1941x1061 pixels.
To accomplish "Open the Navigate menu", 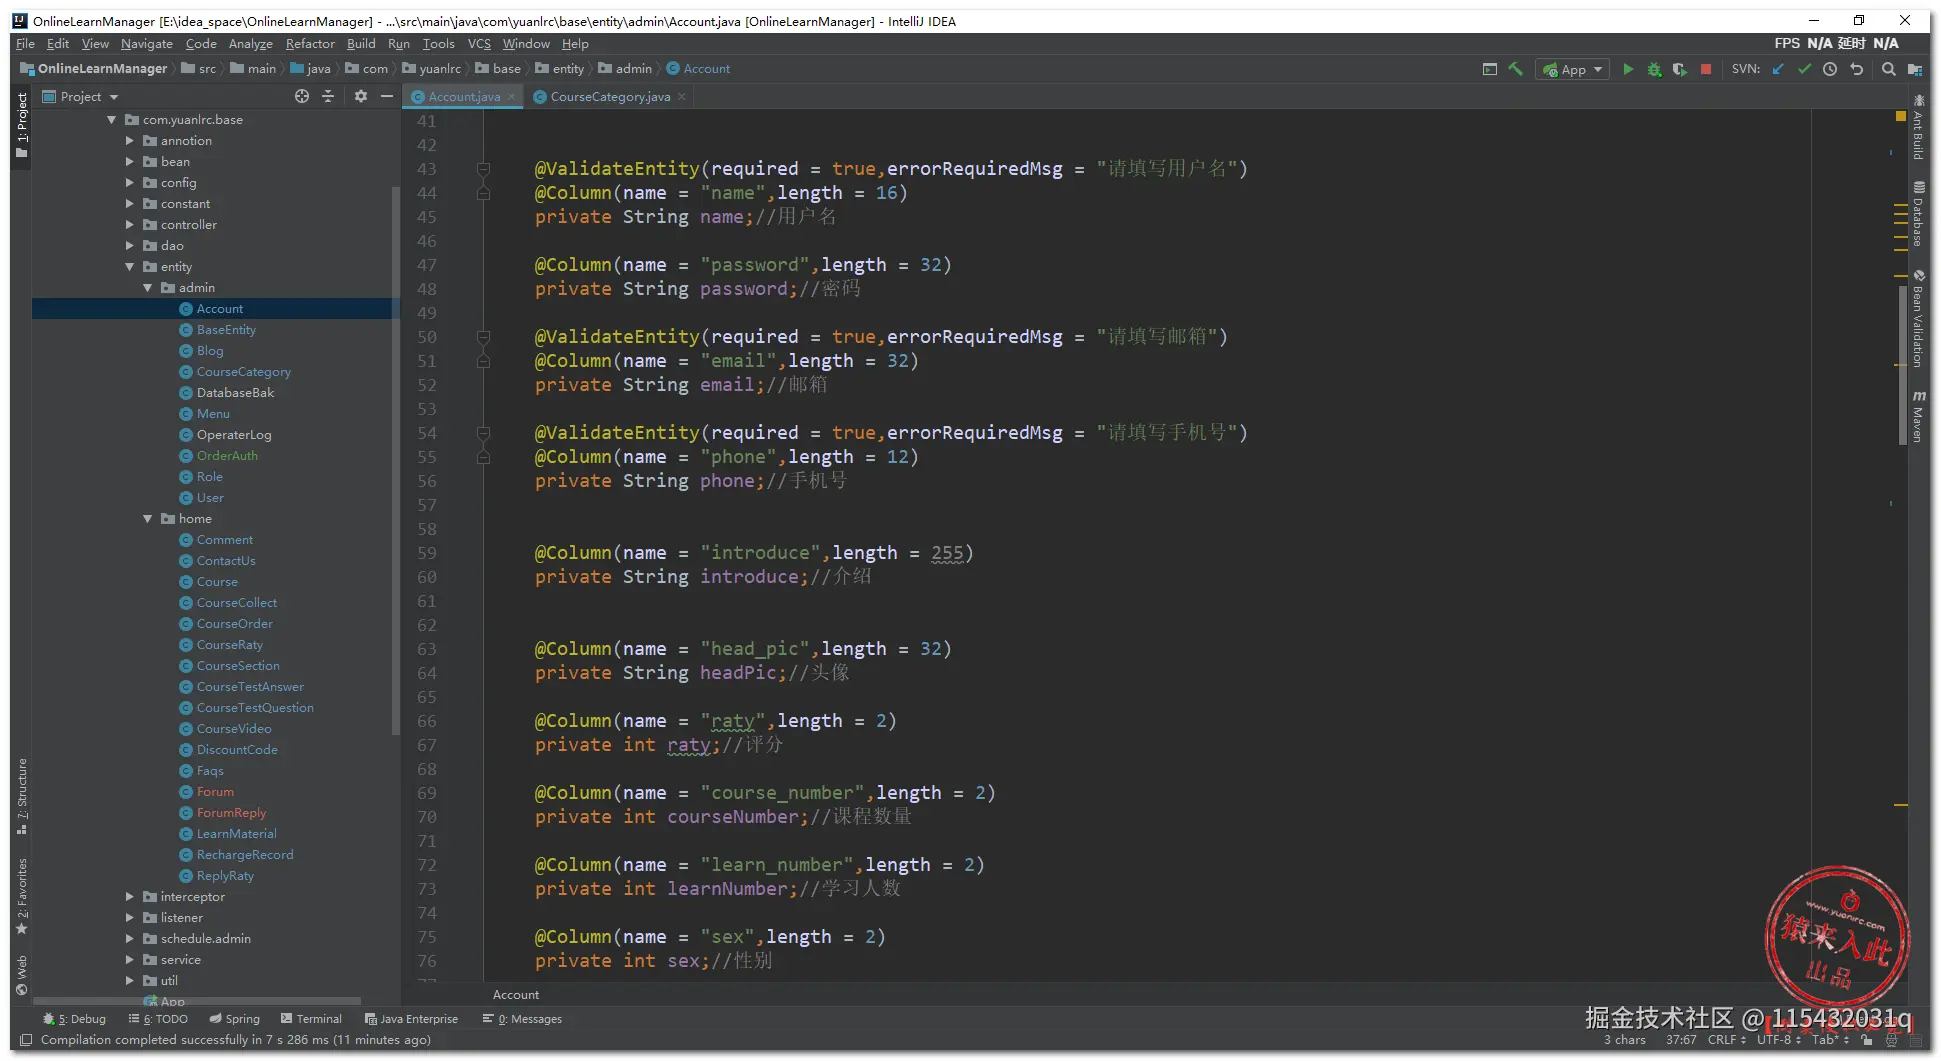I will [147, 44].
